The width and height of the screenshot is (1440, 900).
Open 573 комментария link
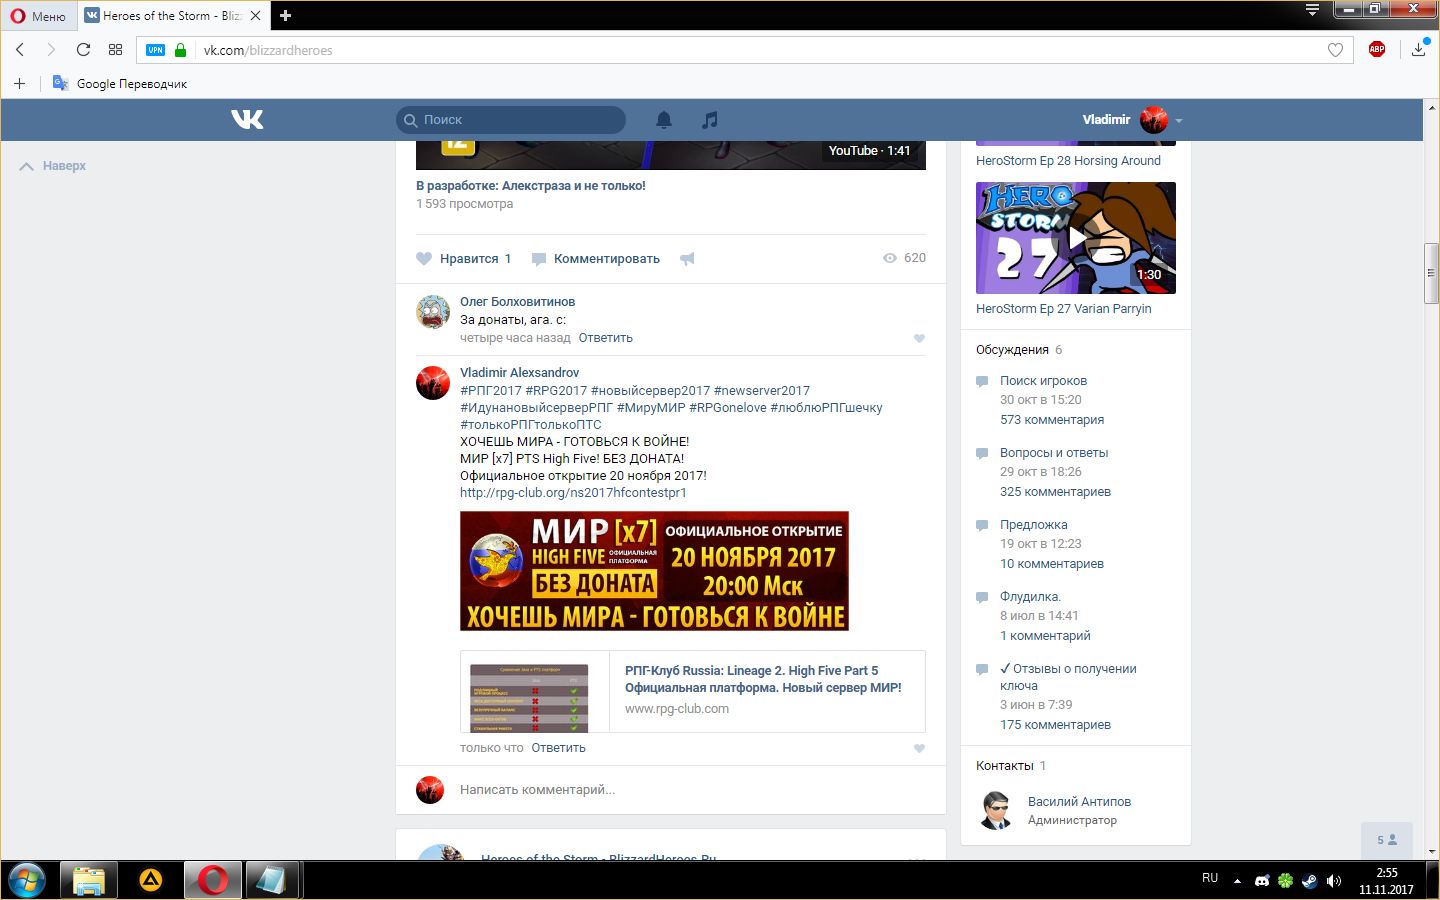[x=1052, y=419]
